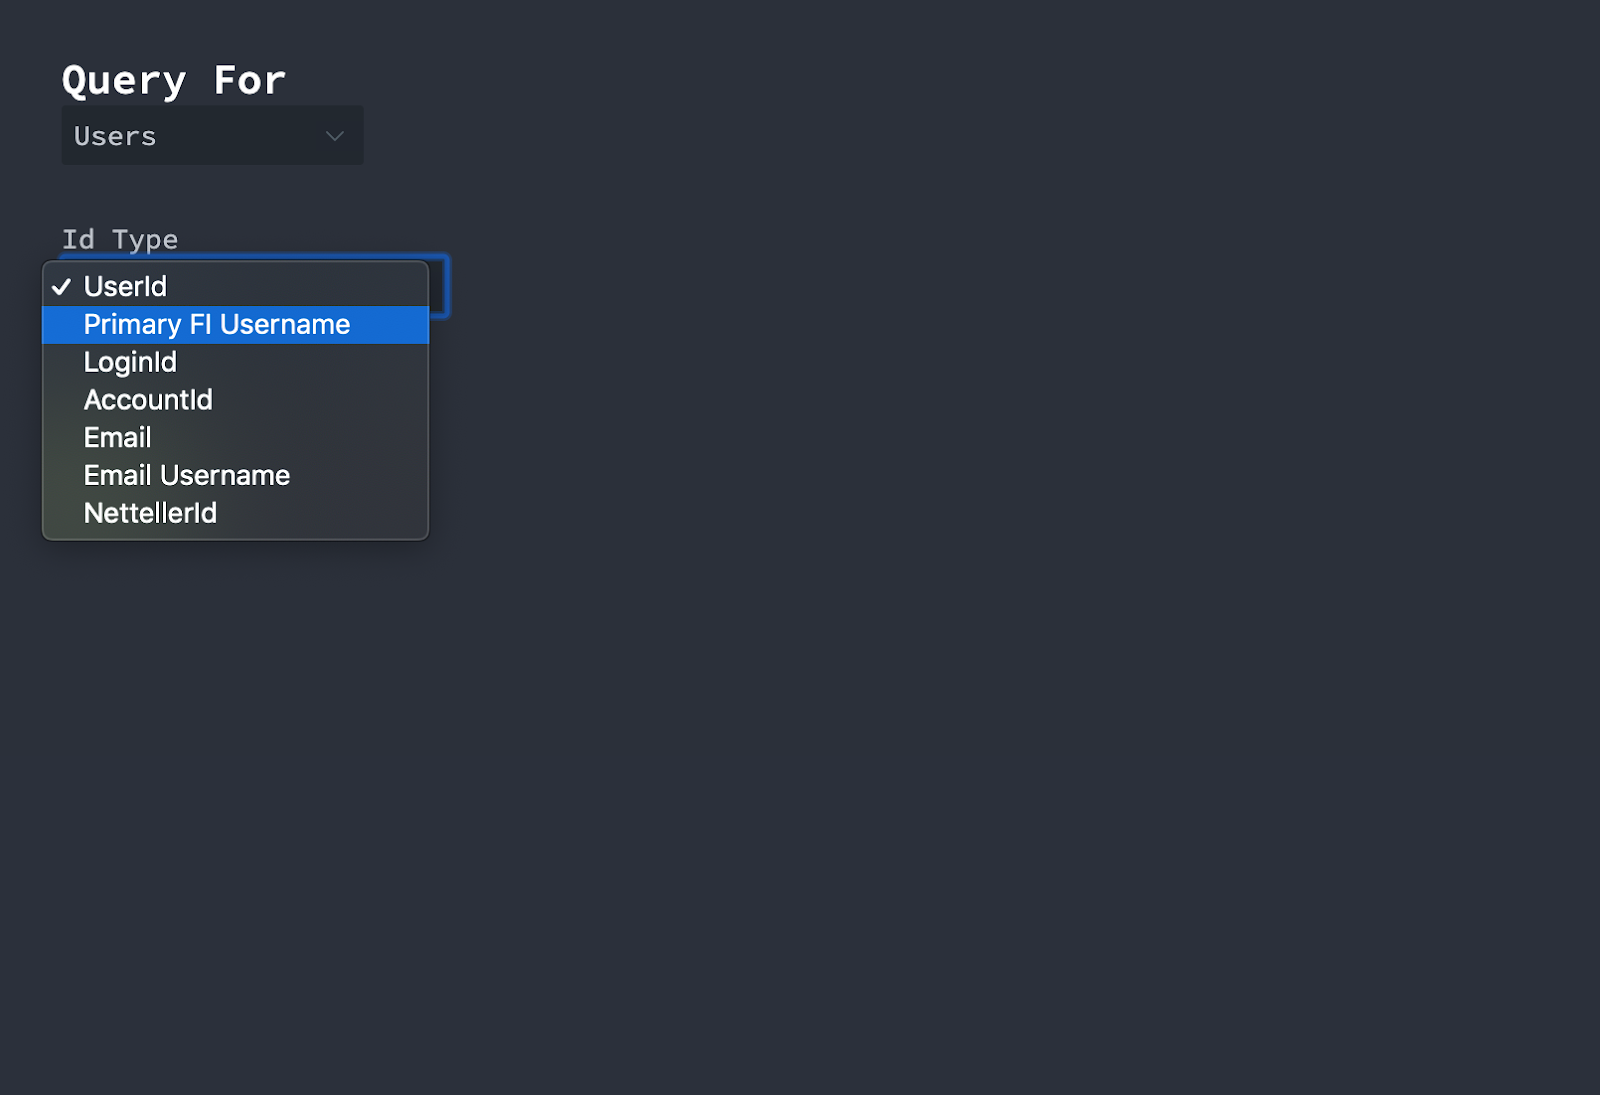Click the Users text in the dropdown
The height and width of the screenshot is (1095, 1600).
[115, 136]
